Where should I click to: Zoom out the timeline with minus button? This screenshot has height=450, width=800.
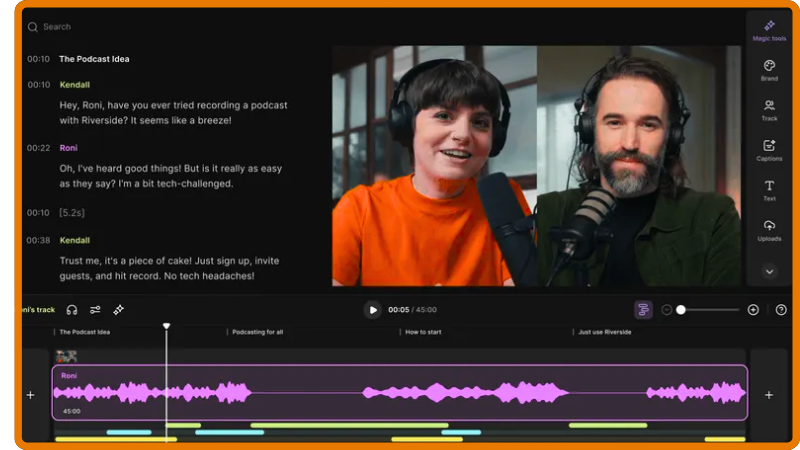(667, 310)
